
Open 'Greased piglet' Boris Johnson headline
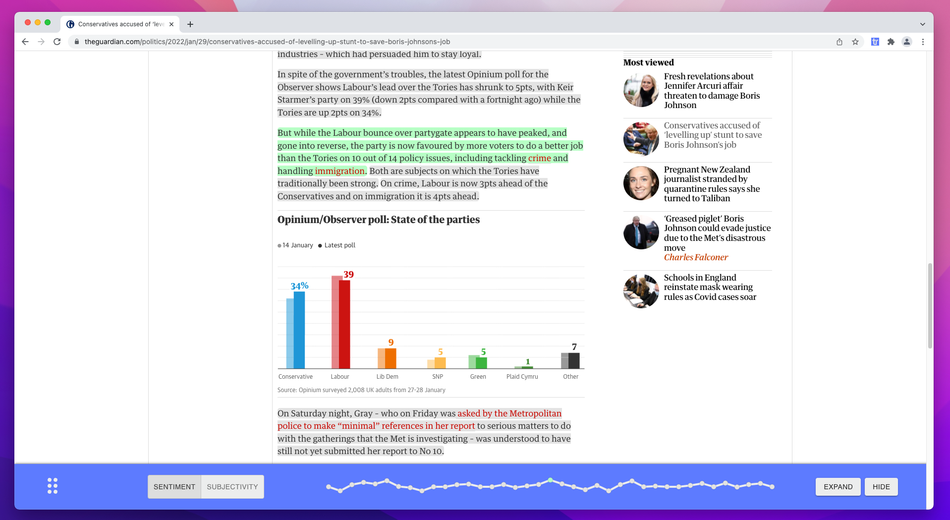(717, 233)
